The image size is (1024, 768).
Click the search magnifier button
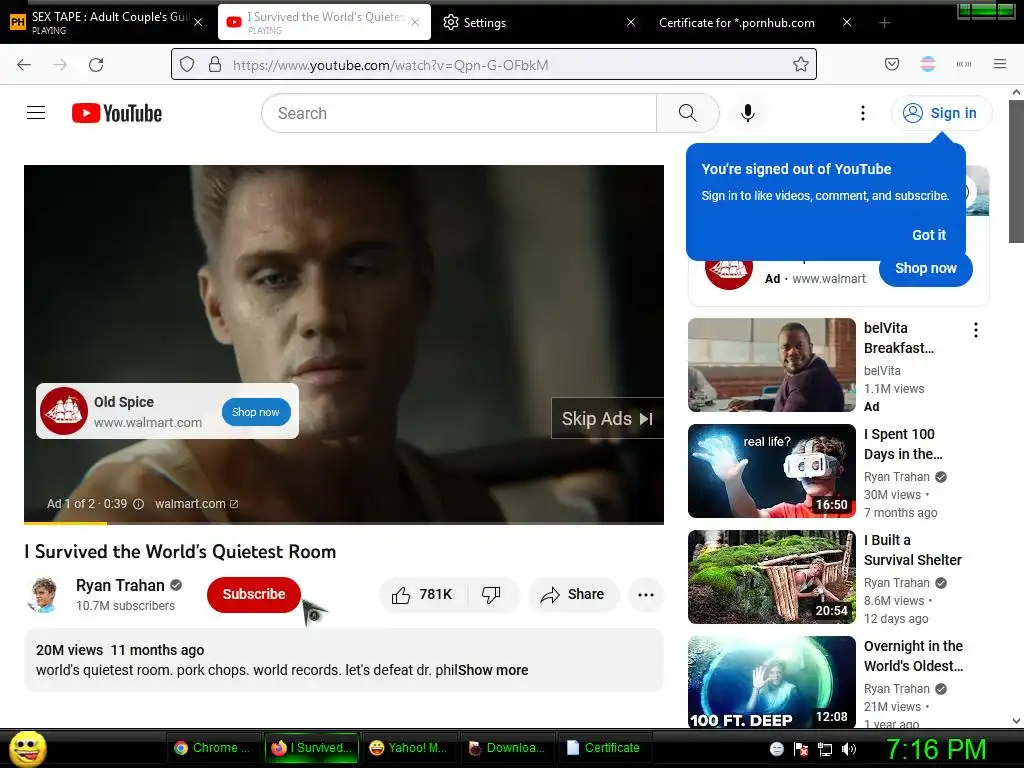coord(688,113)
